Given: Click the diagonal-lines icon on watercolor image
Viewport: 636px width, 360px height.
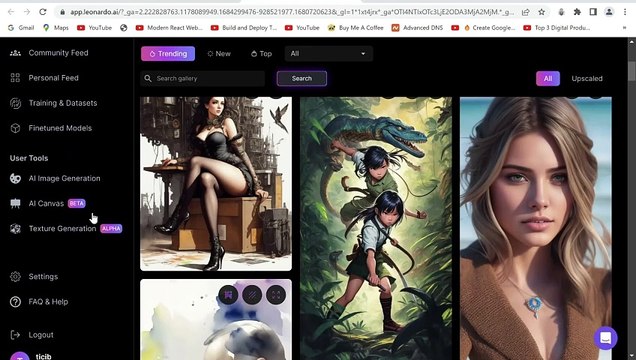Looking at the screenshot, I should [x=252, y=295].
